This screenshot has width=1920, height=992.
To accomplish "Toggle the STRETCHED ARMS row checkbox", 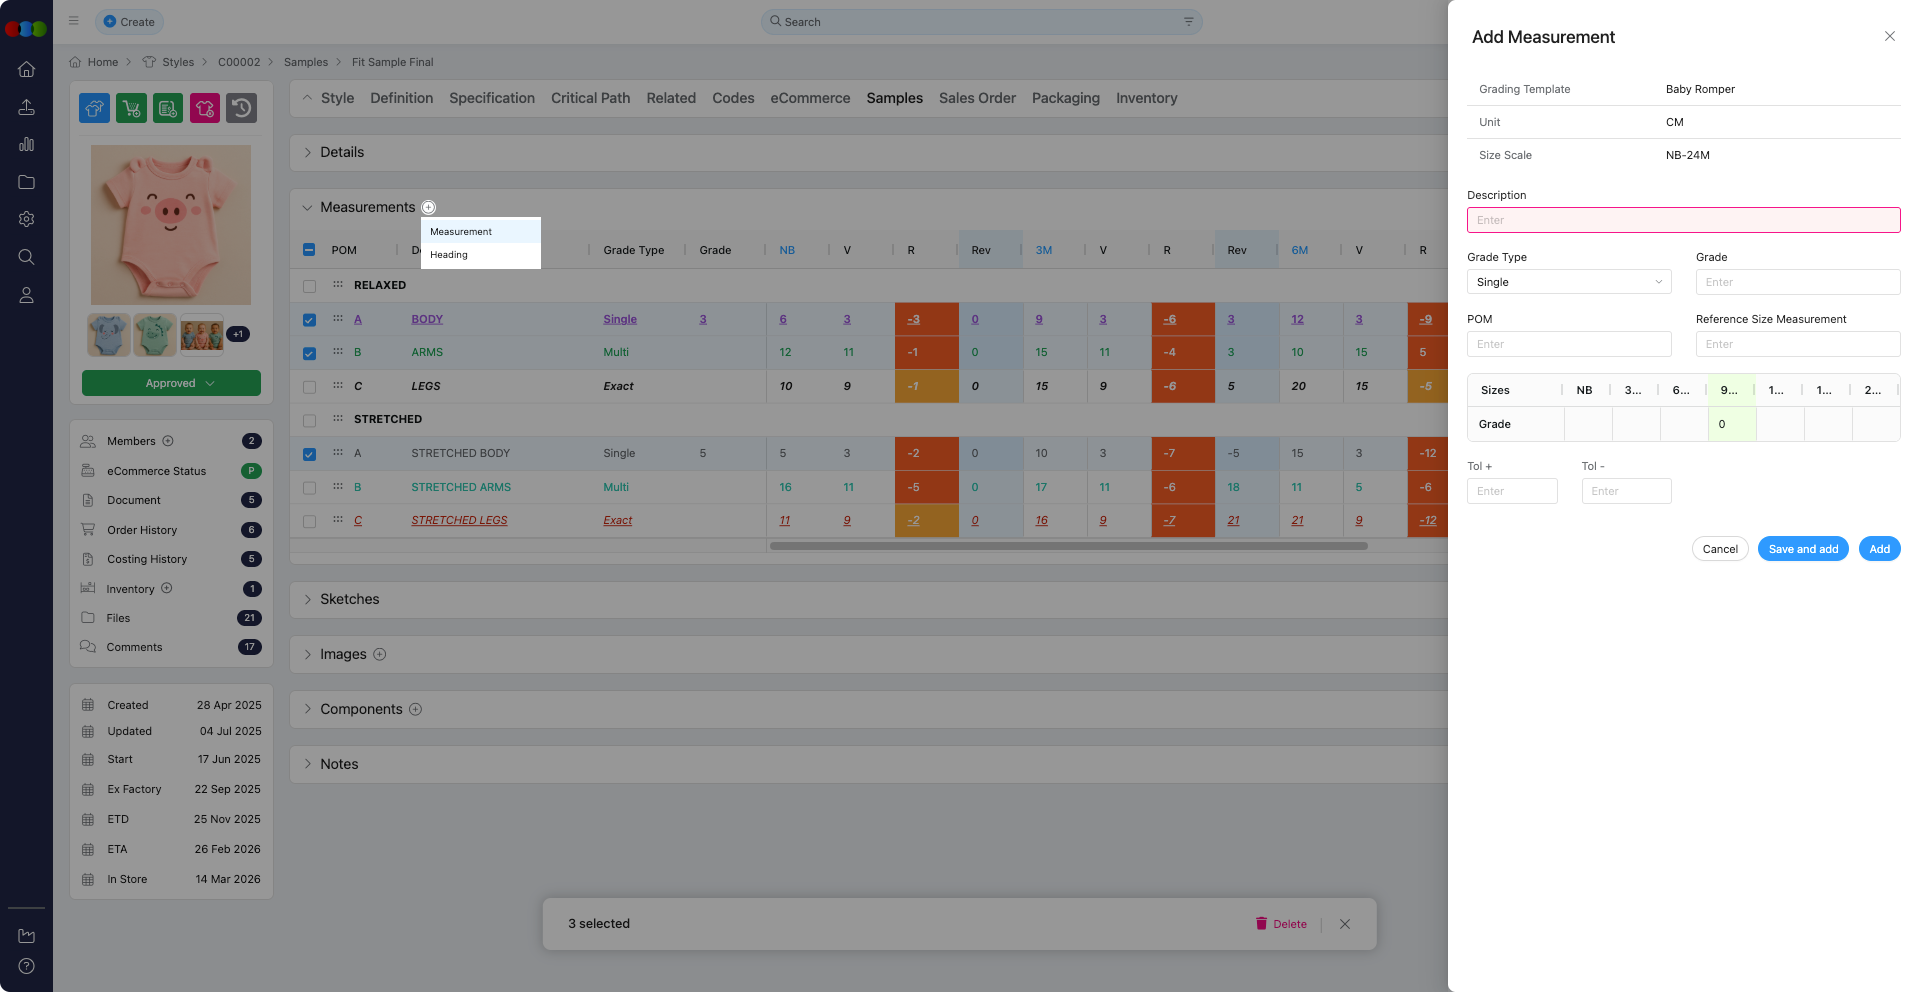I will tap(309, 488).
